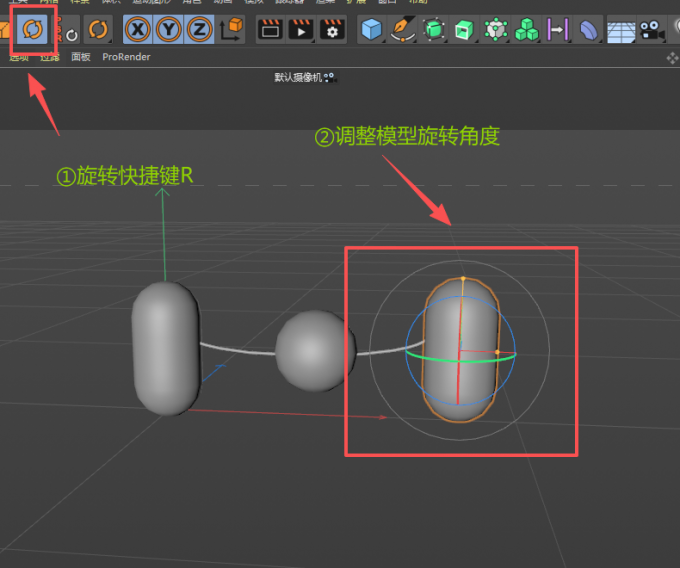Screen dimensions: 680x568
Task: Open the spline pen tool flyout
Action: tap(403, 30)
